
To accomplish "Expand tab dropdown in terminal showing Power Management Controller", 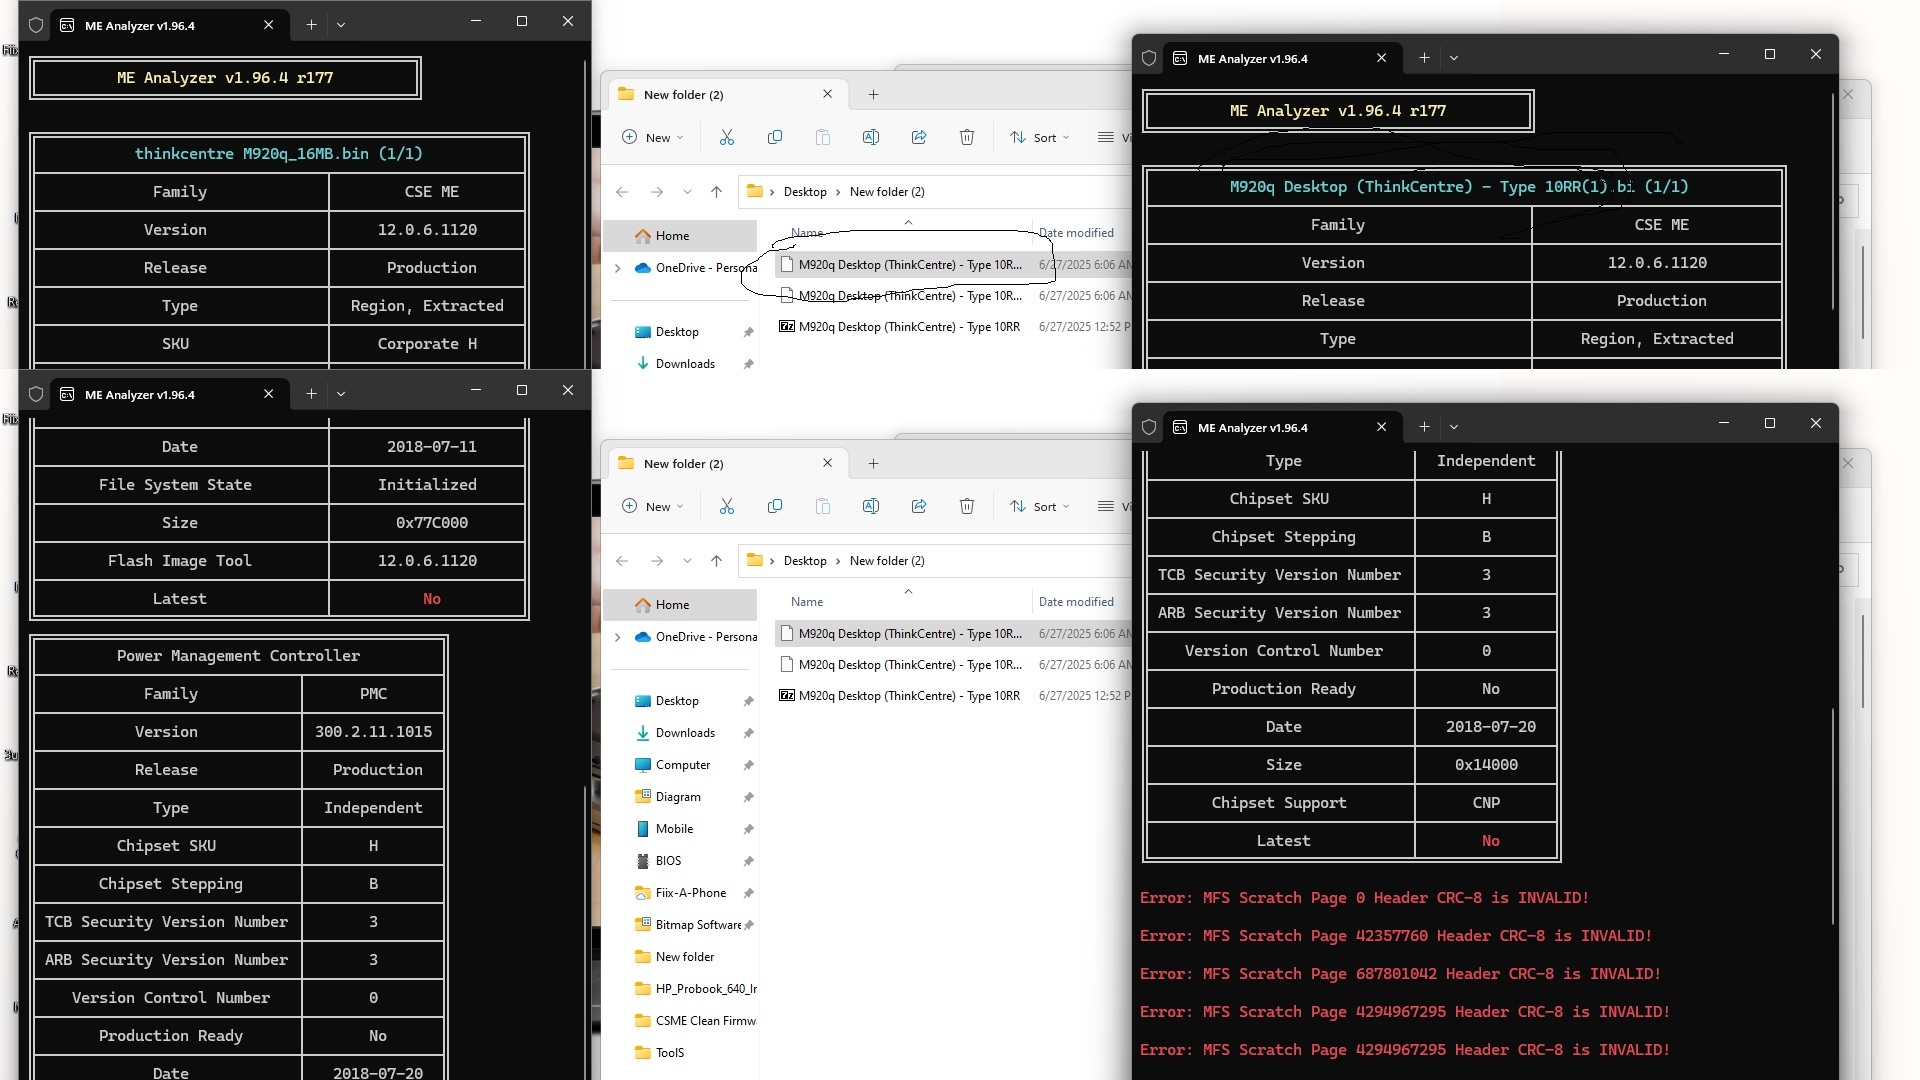I will 341,394.
